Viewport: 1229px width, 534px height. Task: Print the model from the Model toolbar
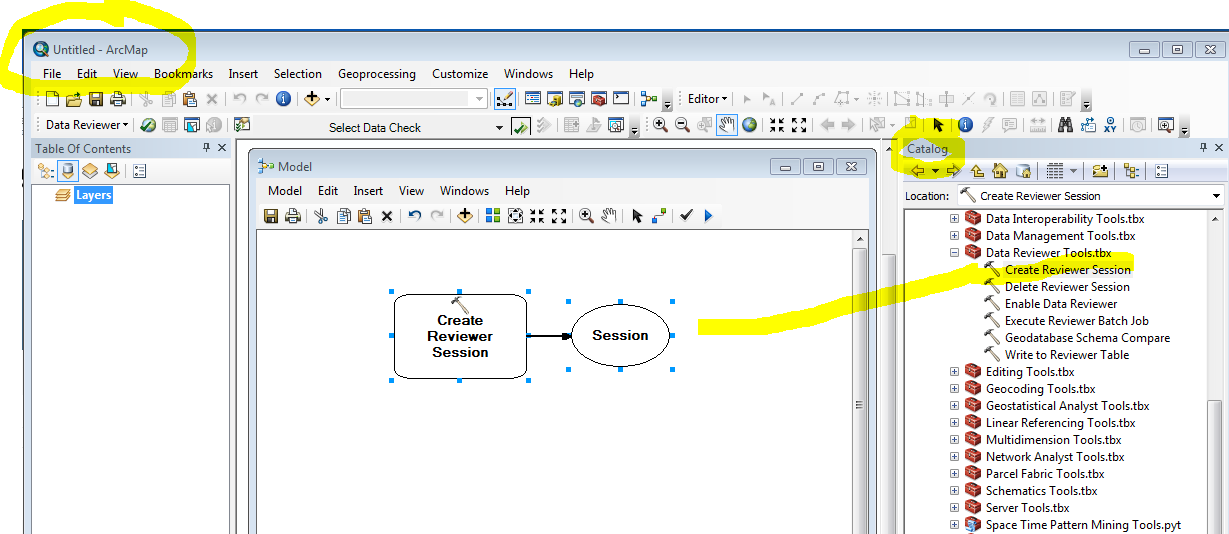click(293, 215)
